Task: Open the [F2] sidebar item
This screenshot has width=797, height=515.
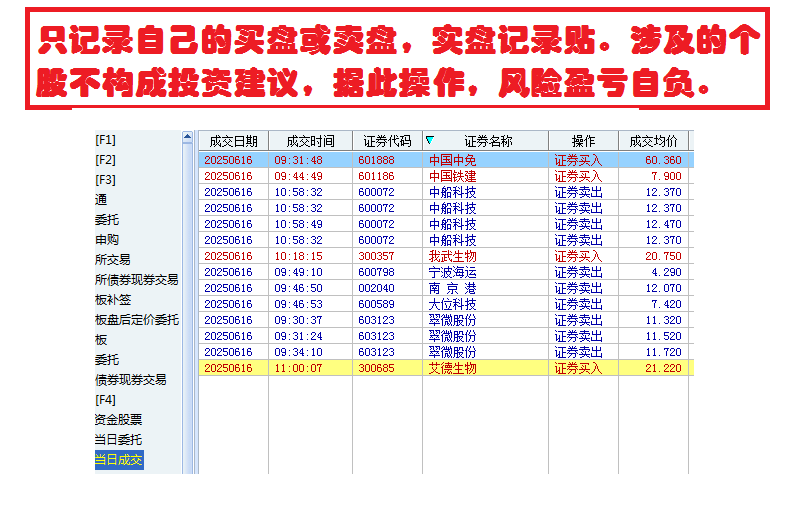Action: [x=105, y=160]
